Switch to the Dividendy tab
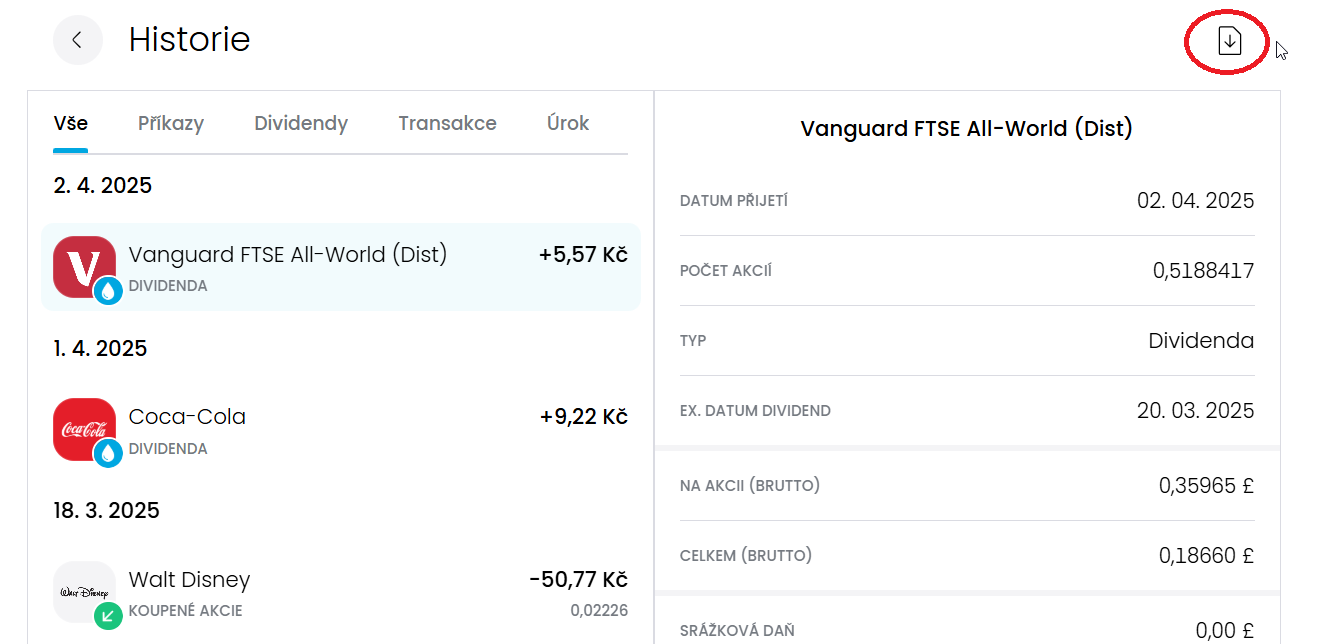1320x644 pixels. pos(301,124)
